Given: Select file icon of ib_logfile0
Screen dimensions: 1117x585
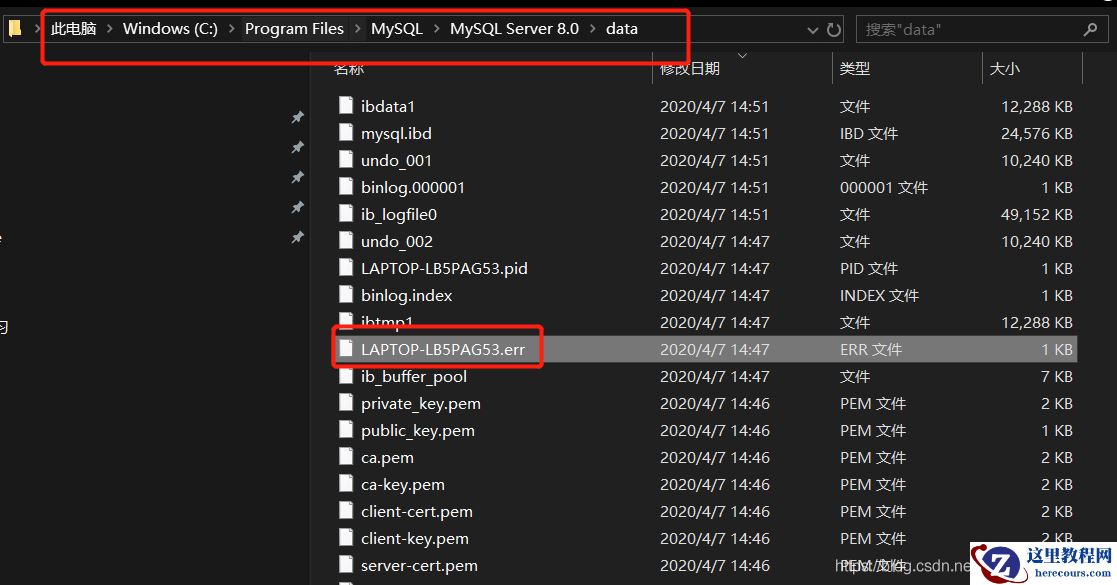Looking at the screenshot, I should click(x=346, y=214).
